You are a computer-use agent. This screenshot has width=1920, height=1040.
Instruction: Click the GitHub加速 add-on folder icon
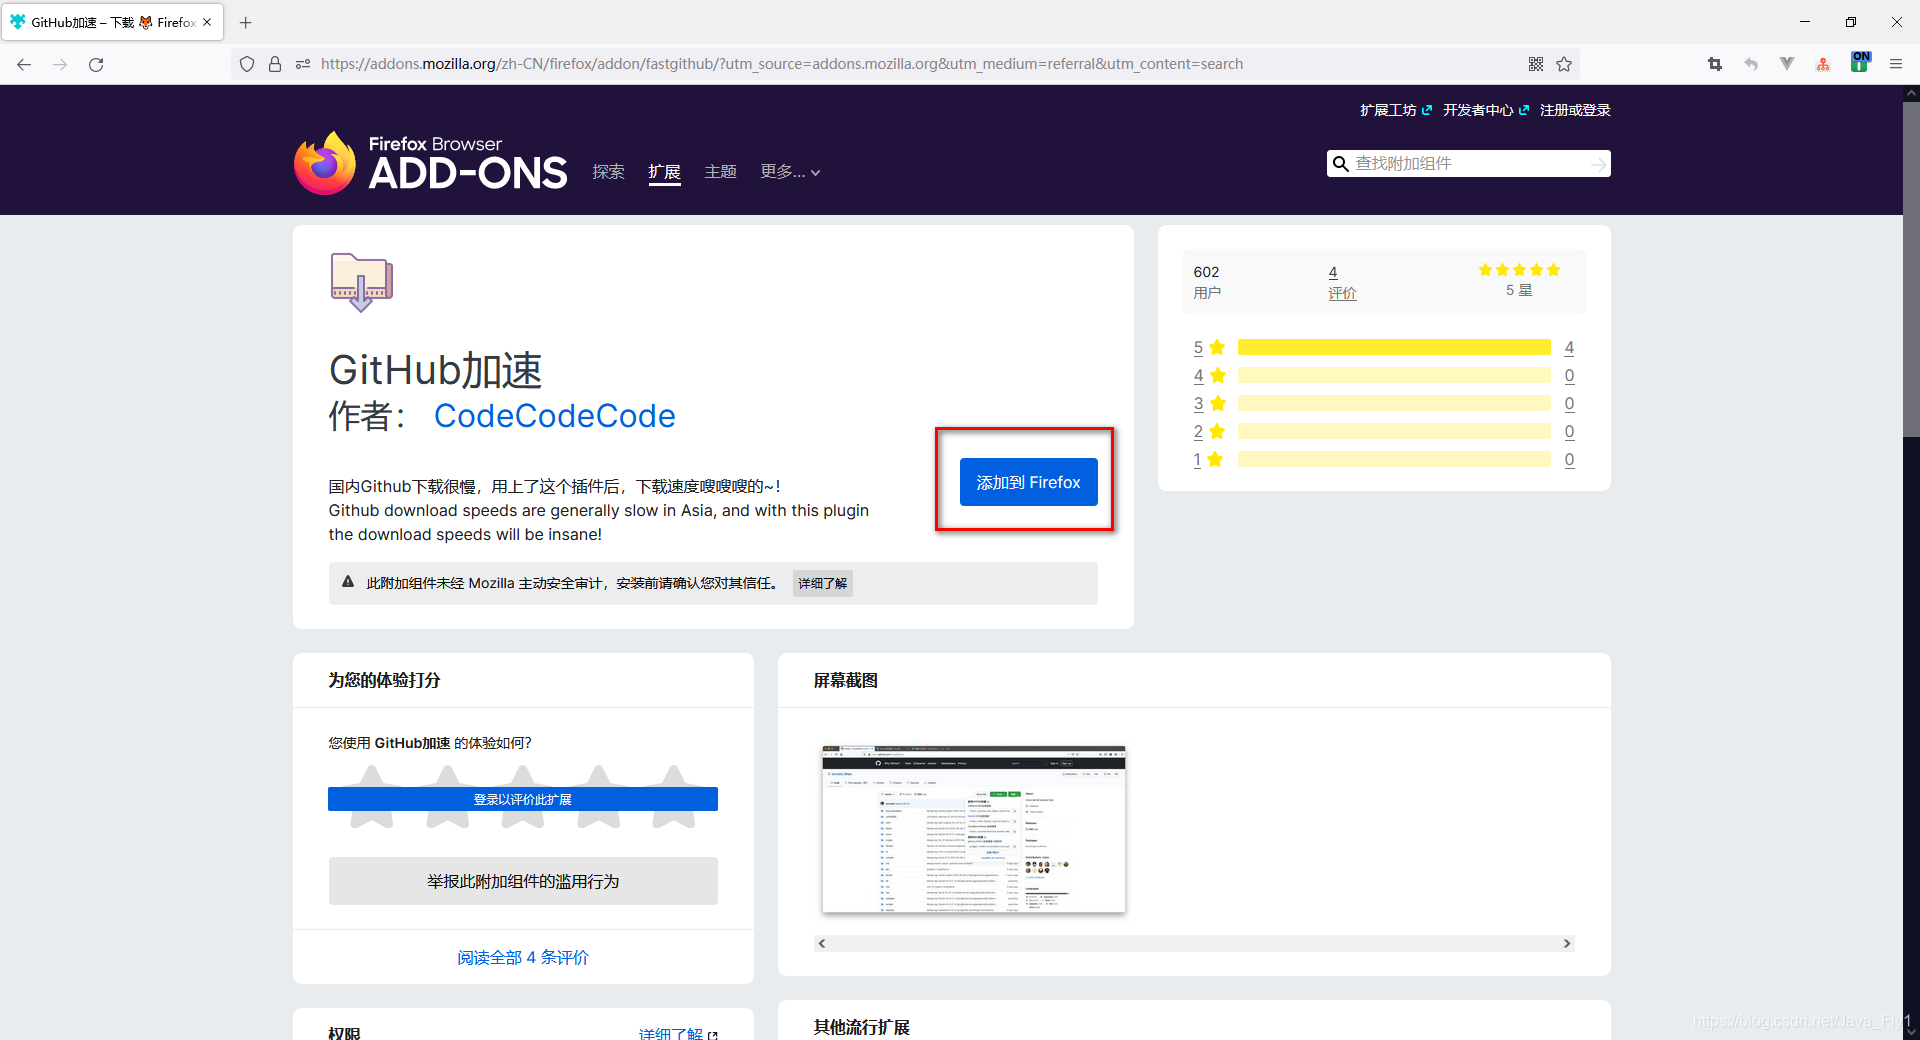pos(361,282)
